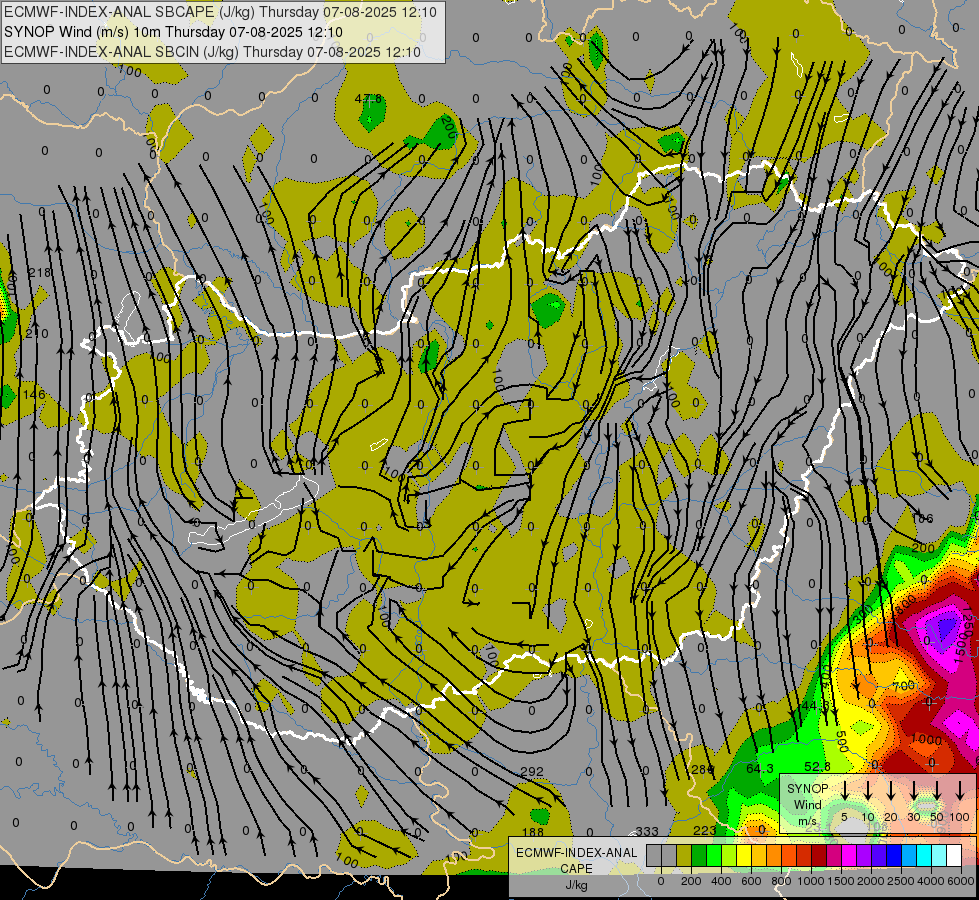Click the 600 legend tick label
Viewport: 979px width, 900px height.
751,881
